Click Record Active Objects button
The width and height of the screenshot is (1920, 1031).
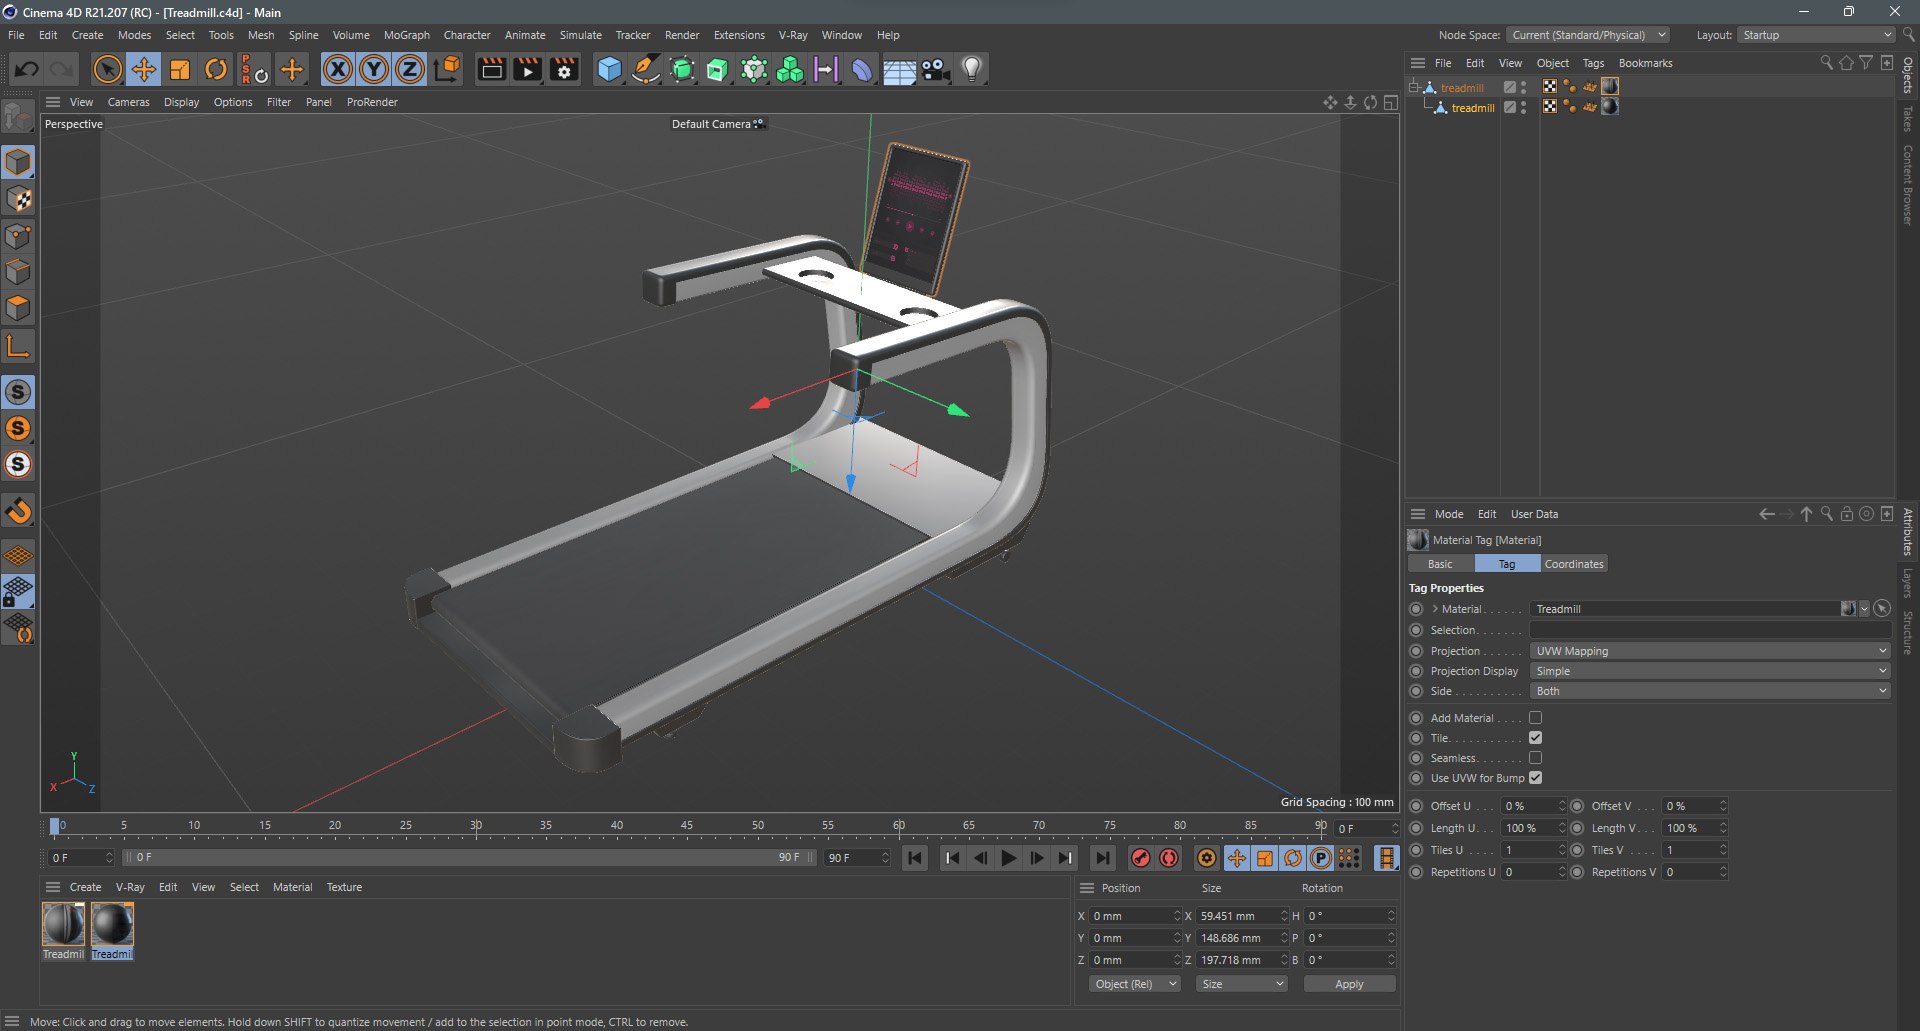(x=1140, y=858)
